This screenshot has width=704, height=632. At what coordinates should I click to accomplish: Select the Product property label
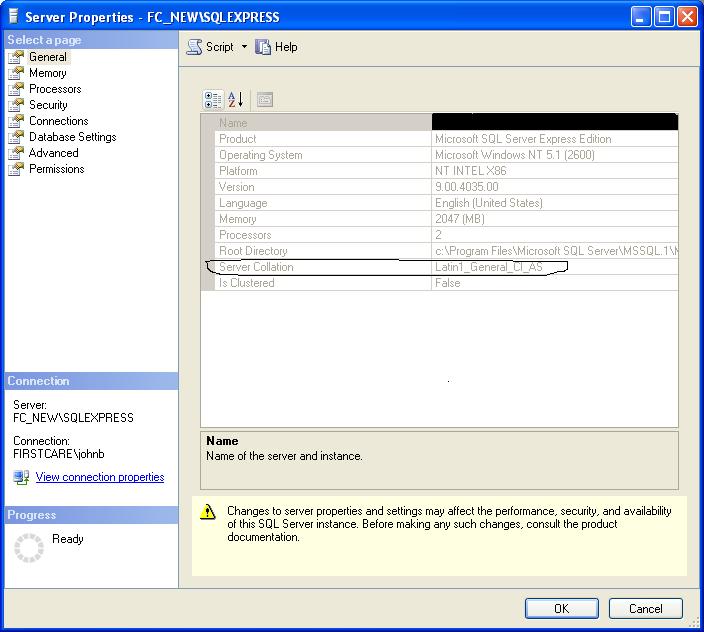point(238,139)
